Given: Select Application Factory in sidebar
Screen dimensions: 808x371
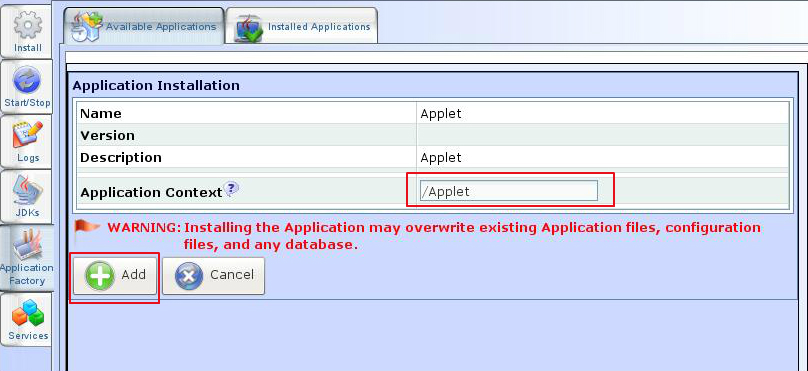Looking at the screenshot, I should pos(26,258).
